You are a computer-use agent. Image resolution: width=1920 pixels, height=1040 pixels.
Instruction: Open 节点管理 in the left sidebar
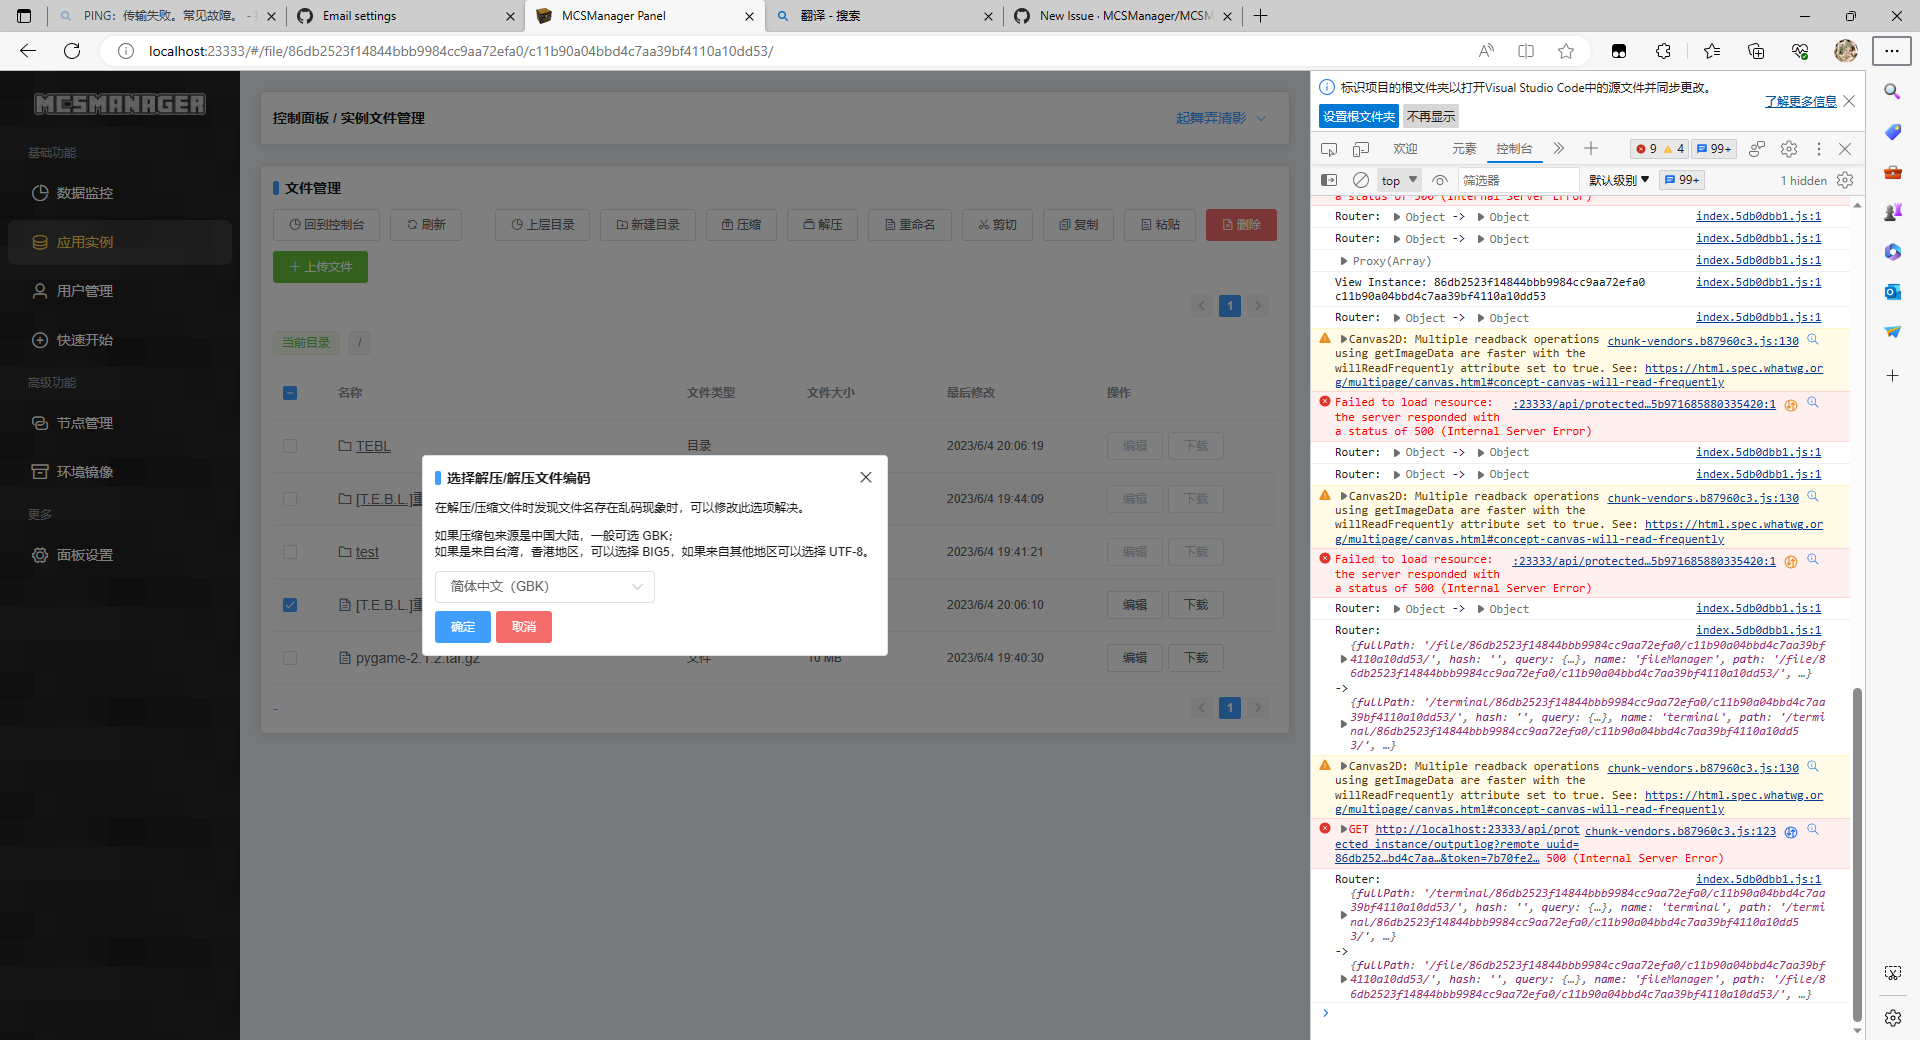pyautogui.click(x=85, y=422)
